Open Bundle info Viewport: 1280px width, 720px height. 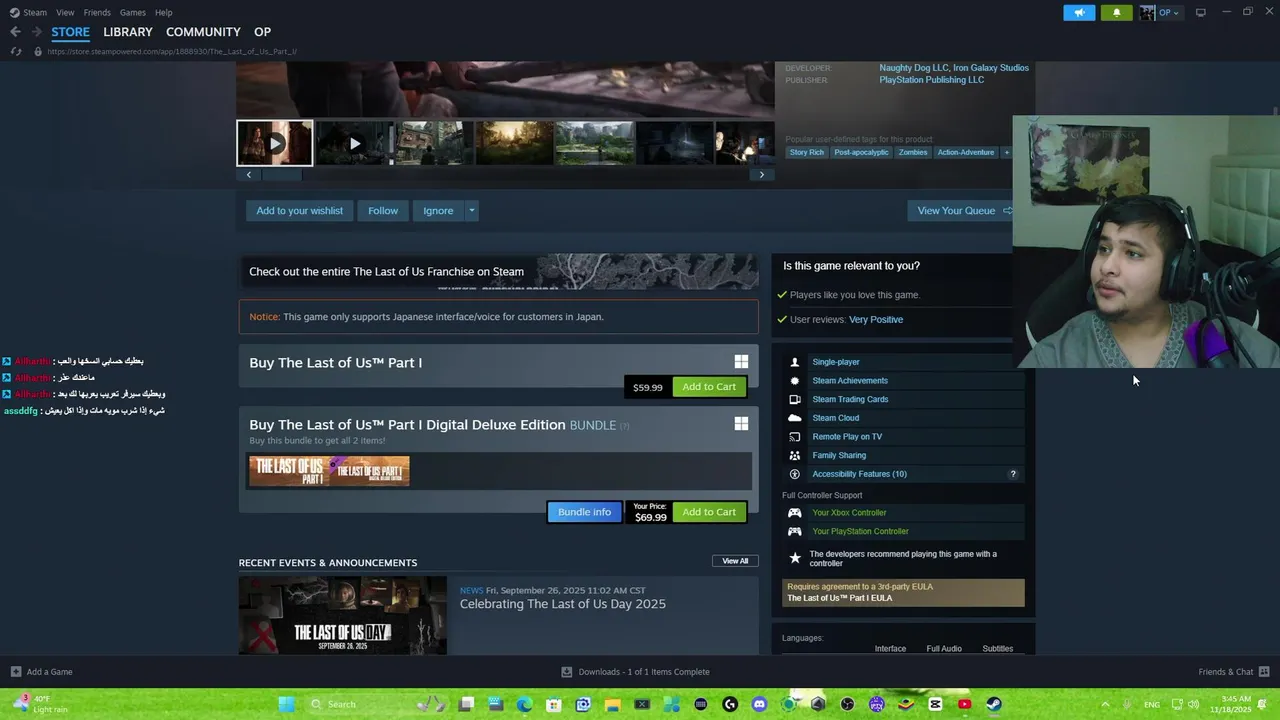[584, 512]
